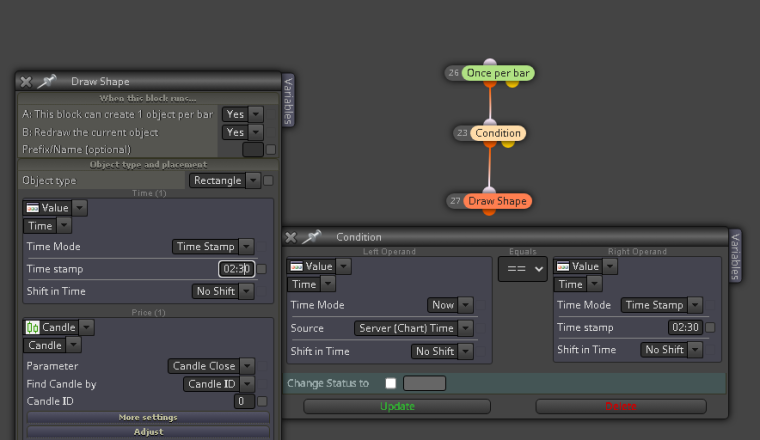The height and width of the screenshot is (440, 760).
Task: Edit the Candle ID value field
Action: point(244,401)
